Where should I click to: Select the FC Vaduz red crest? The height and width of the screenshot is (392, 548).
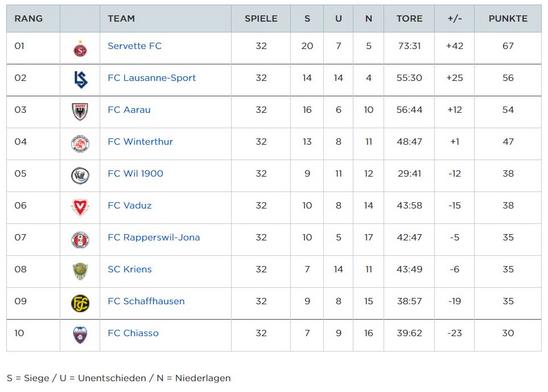tap(80, 207)
